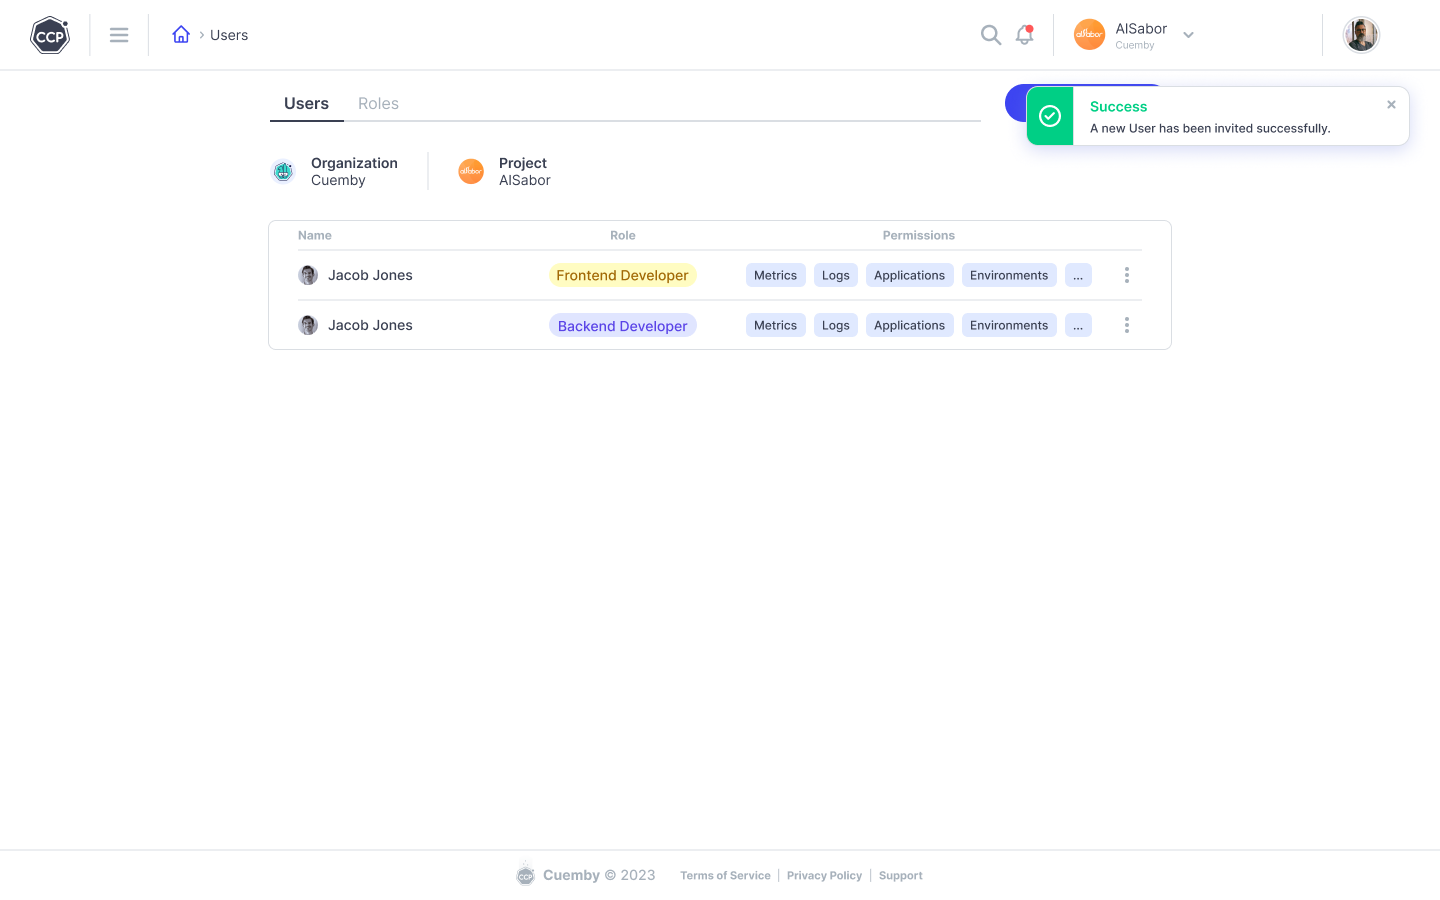Viewport: 1440px width, 900px height.
Task: Click the Success notification title
Action: coord(1118,107)
